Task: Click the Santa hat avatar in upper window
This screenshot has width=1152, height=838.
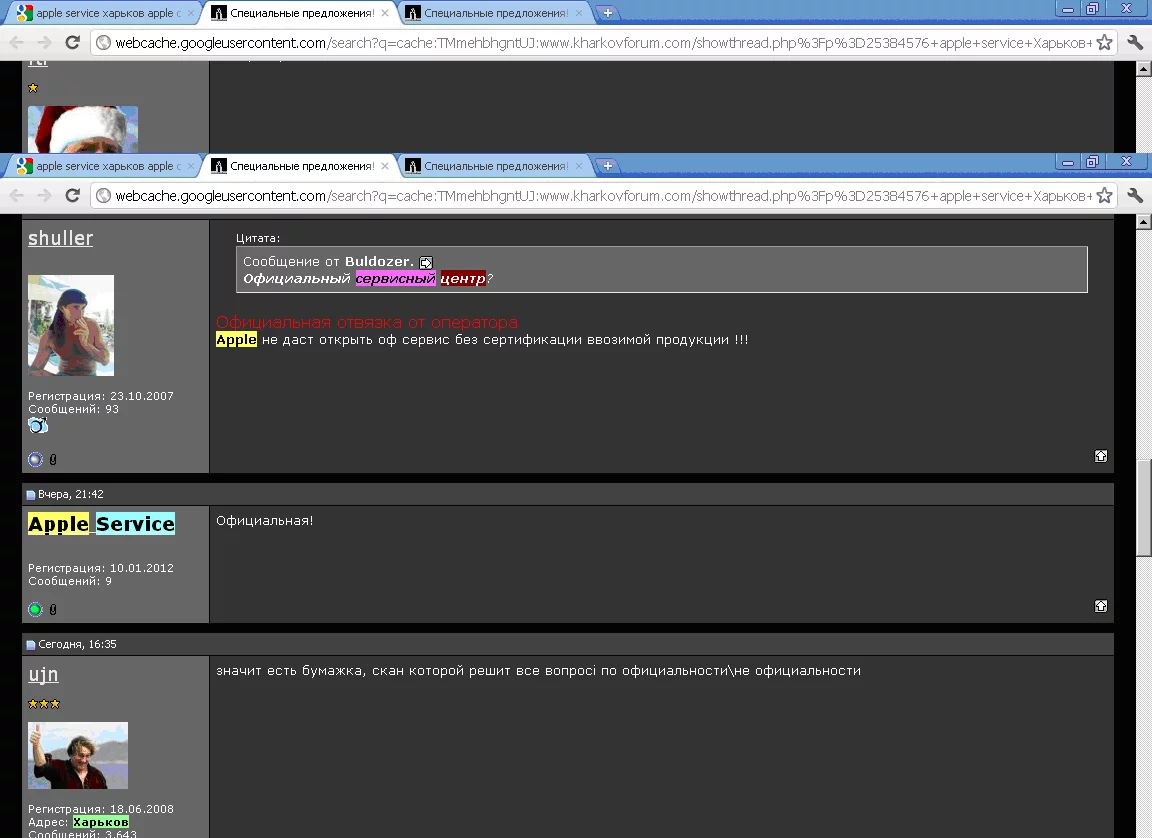Action: click(x=82, y=129)
